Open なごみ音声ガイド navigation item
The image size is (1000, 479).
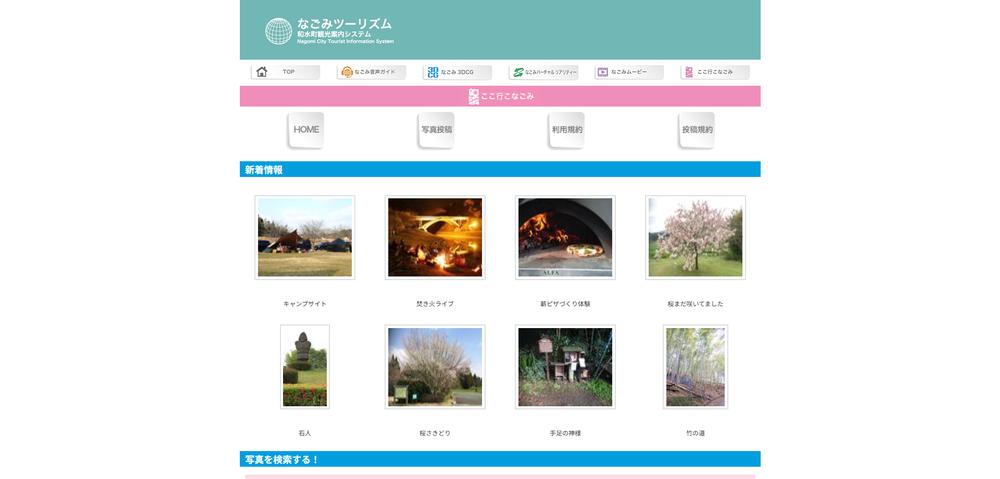coord(371,72)
